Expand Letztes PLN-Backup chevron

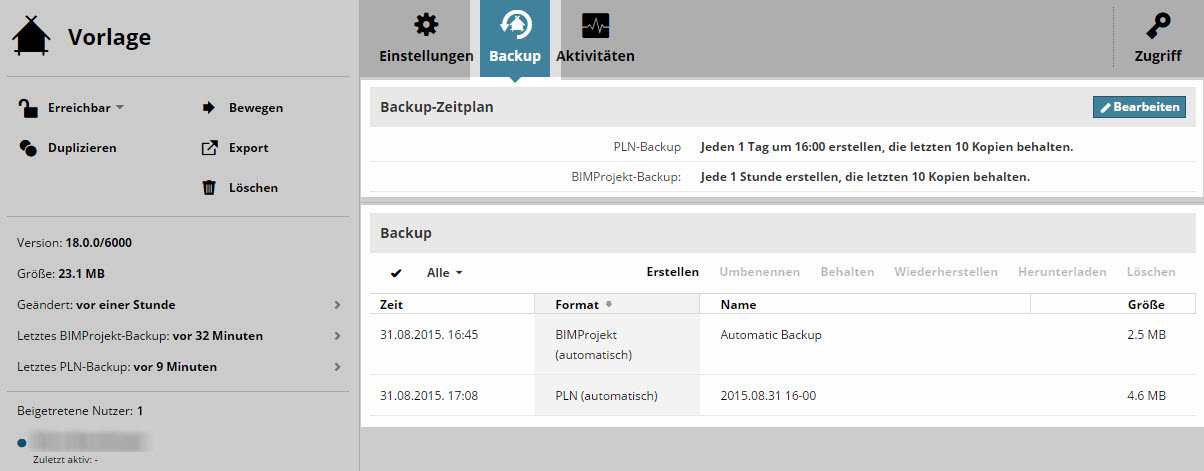coord(337,367)
